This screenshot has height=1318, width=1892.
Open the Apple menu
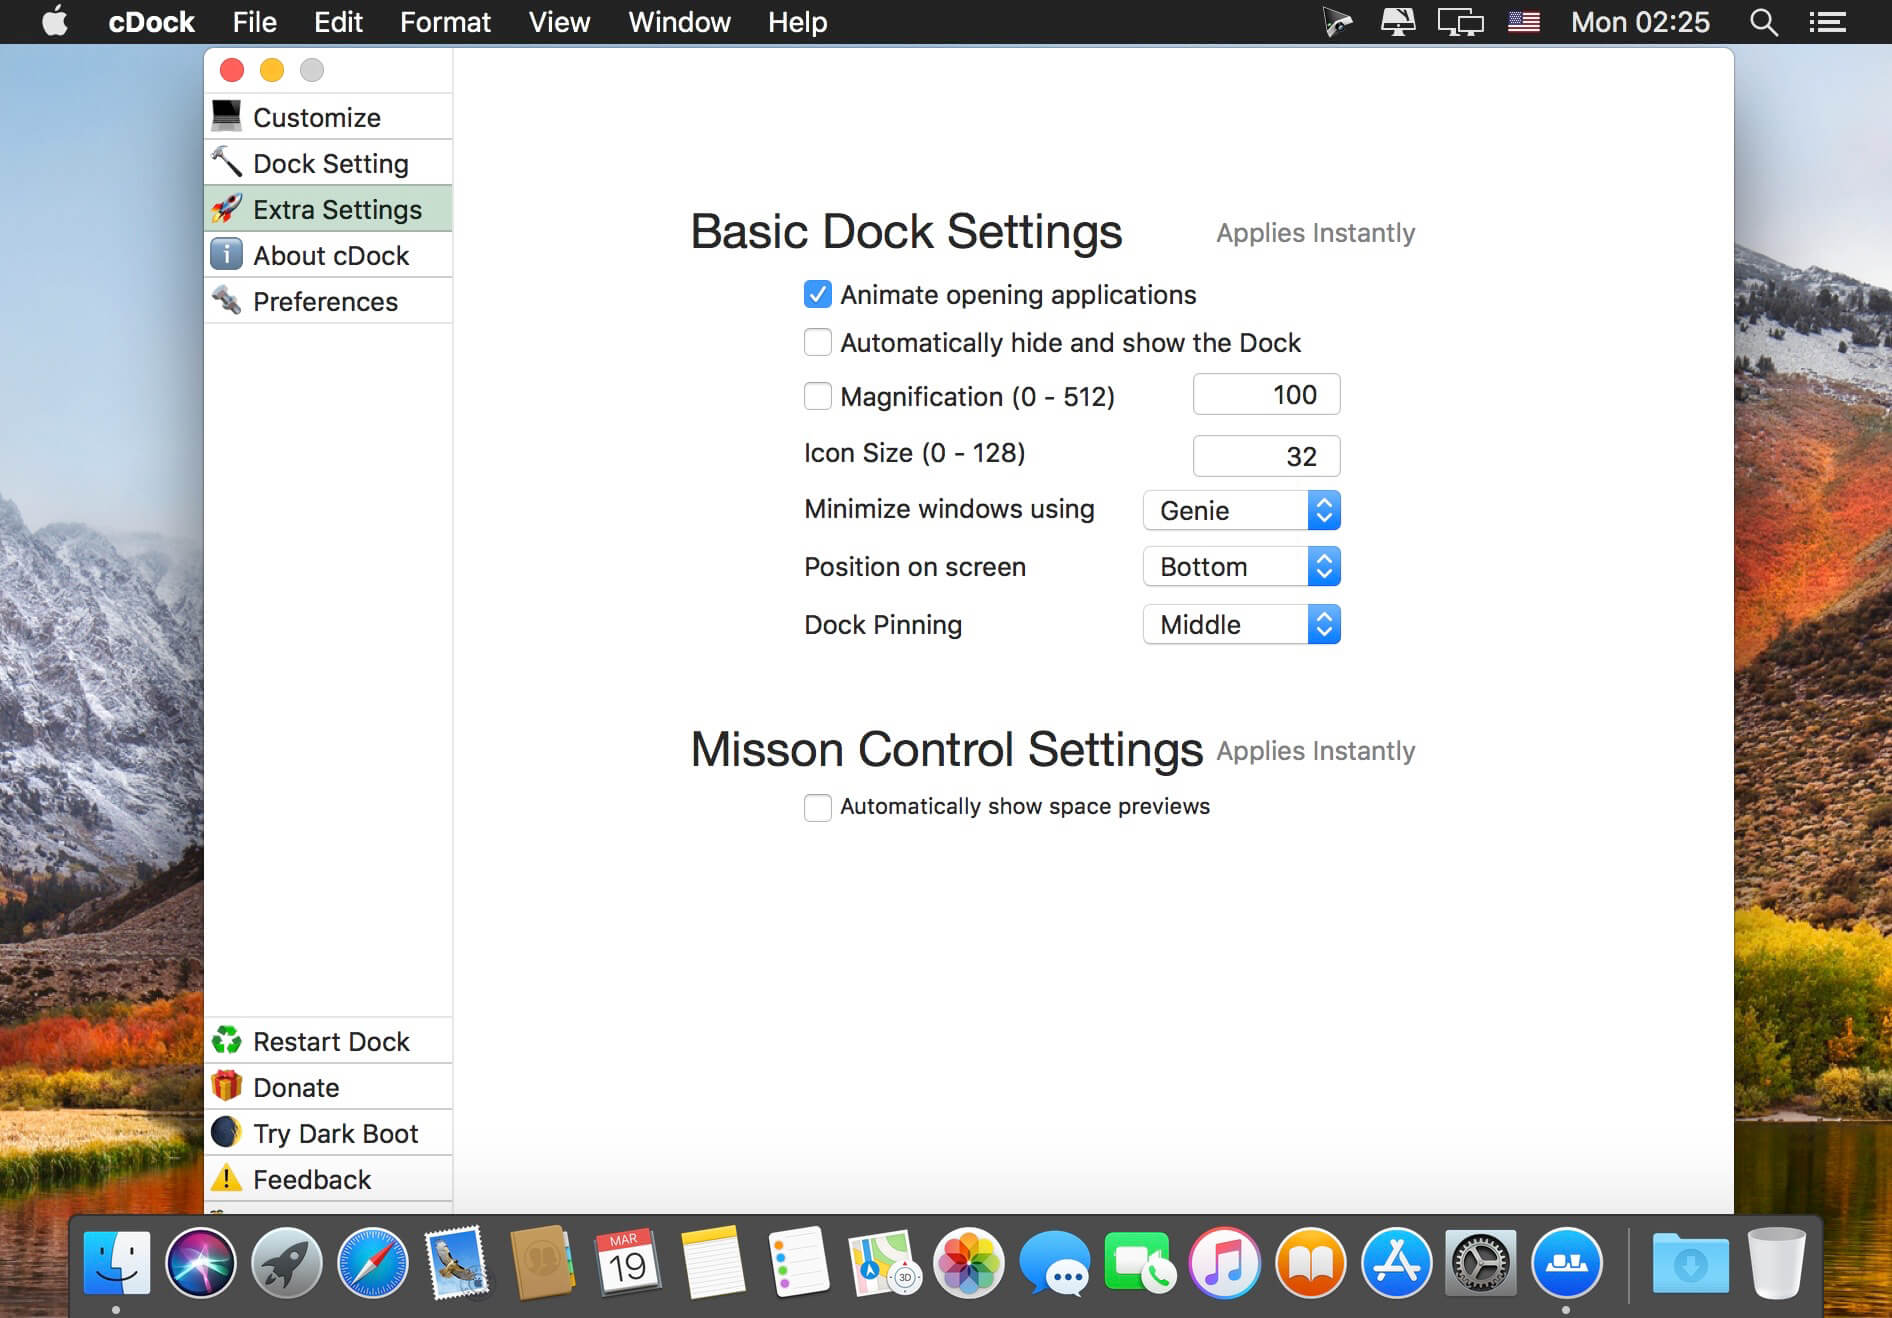pos(55,21)
